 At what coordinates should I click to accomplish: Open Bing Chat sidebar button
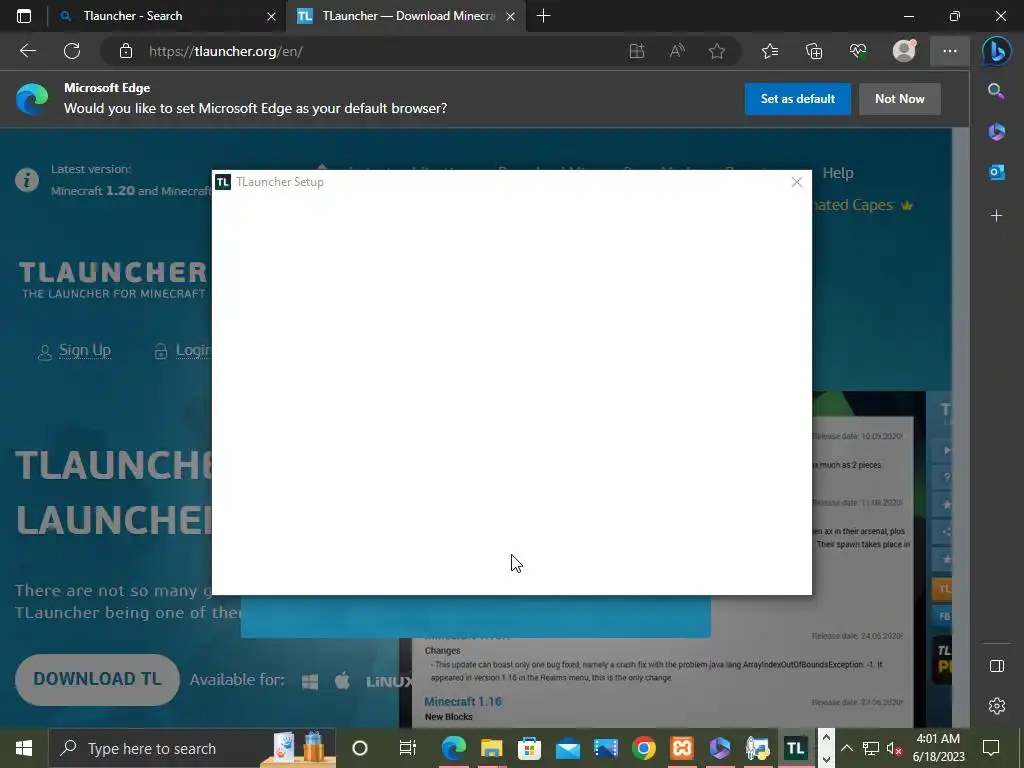pos(997,51)
